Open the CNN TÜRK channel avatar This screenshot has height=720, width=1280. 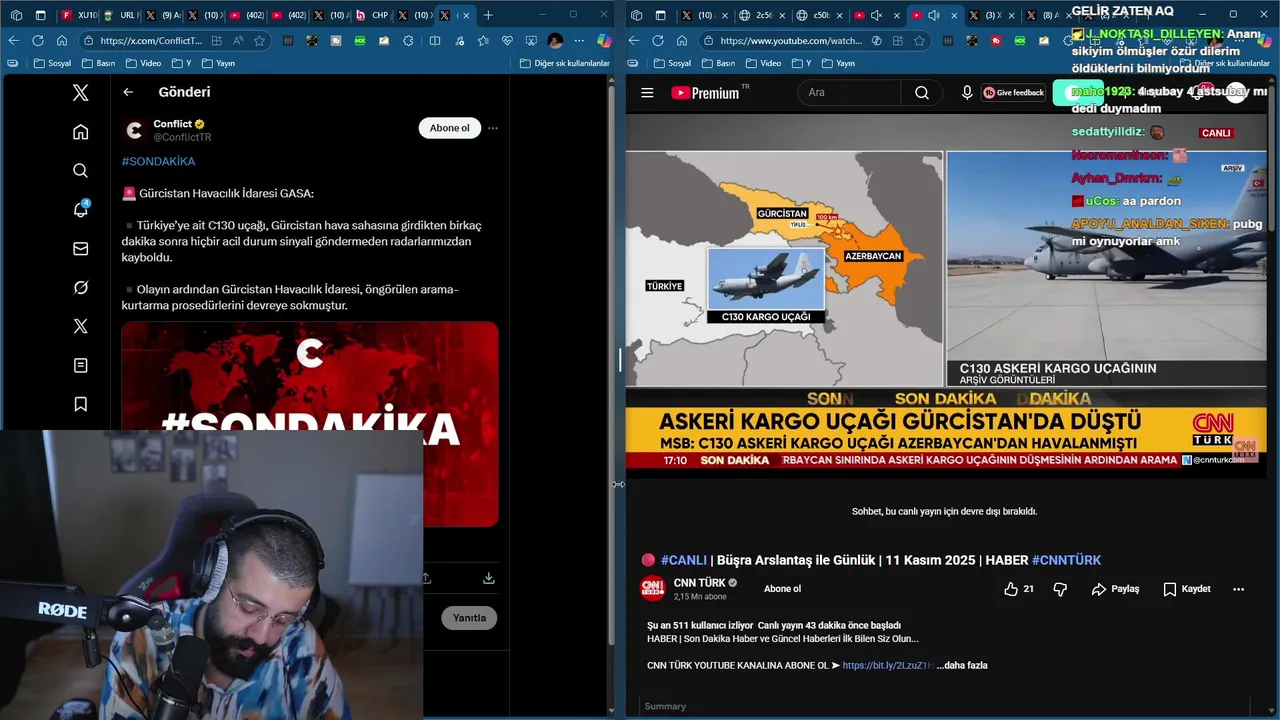(x=652, y=589)
